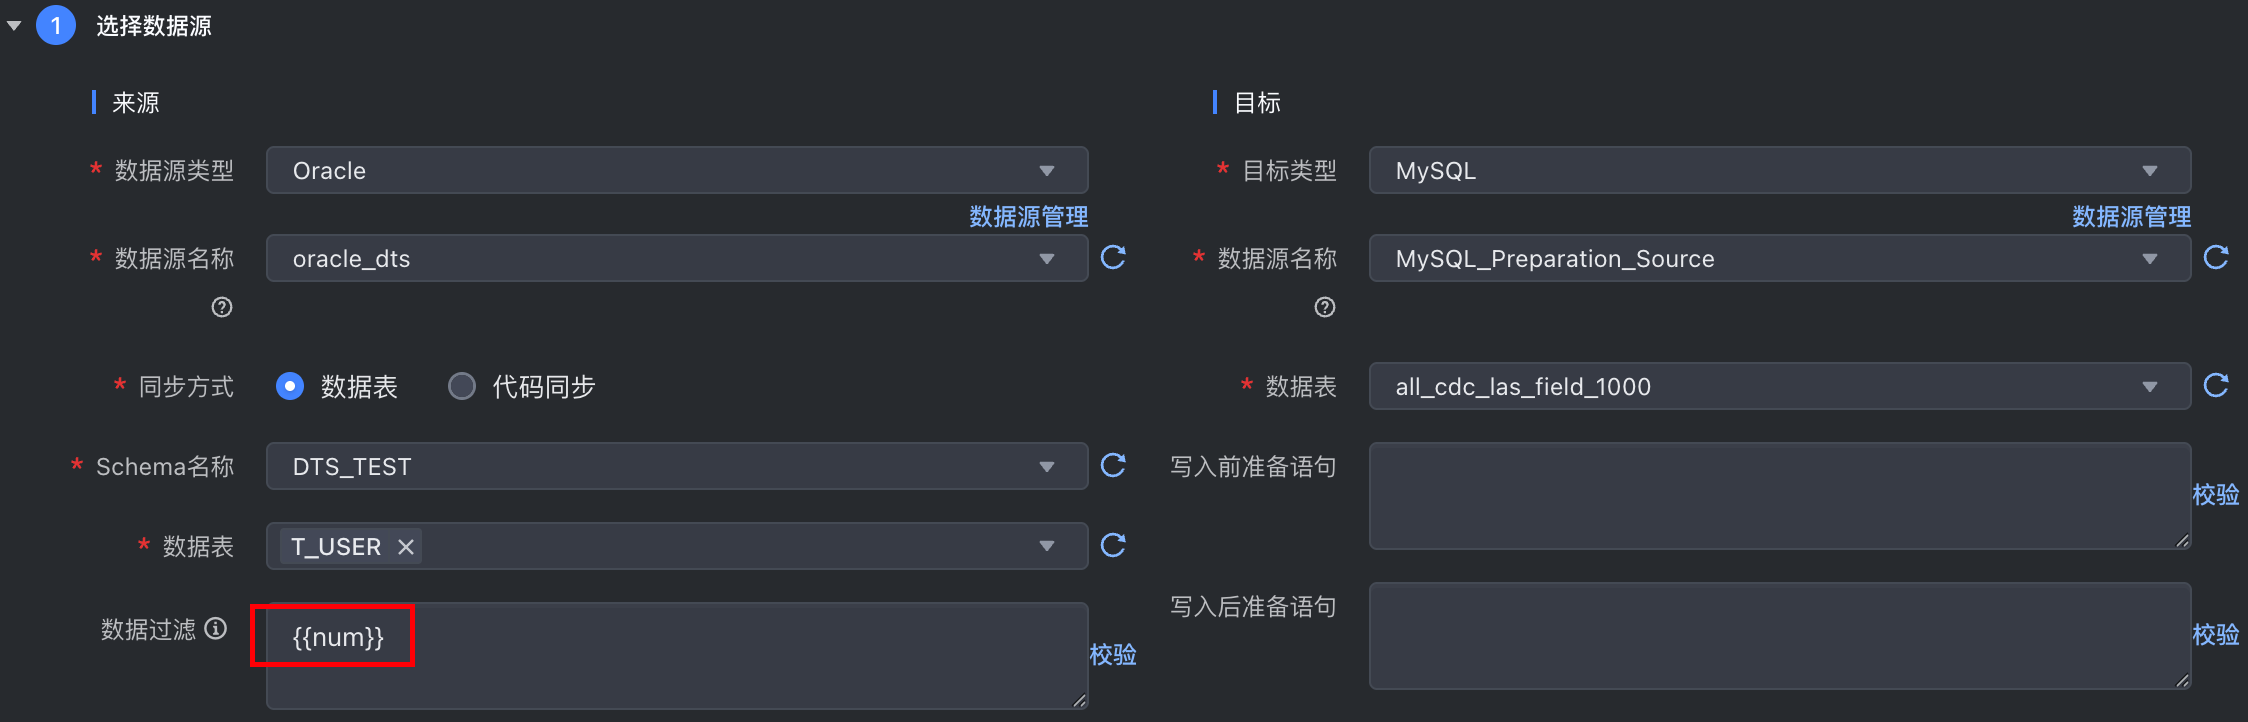Open the Oracle 数据源类型 dropdown
2248x722 pixels.
coord(676,170)
